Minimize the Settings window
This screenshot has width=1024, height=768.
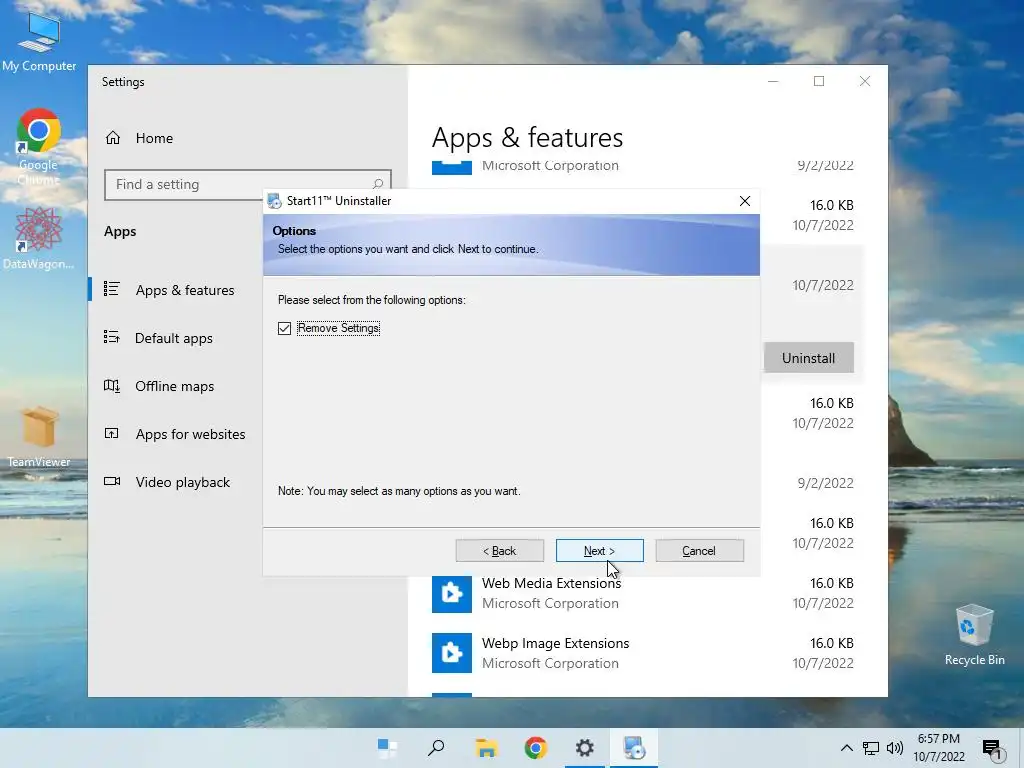click(773, 81)
